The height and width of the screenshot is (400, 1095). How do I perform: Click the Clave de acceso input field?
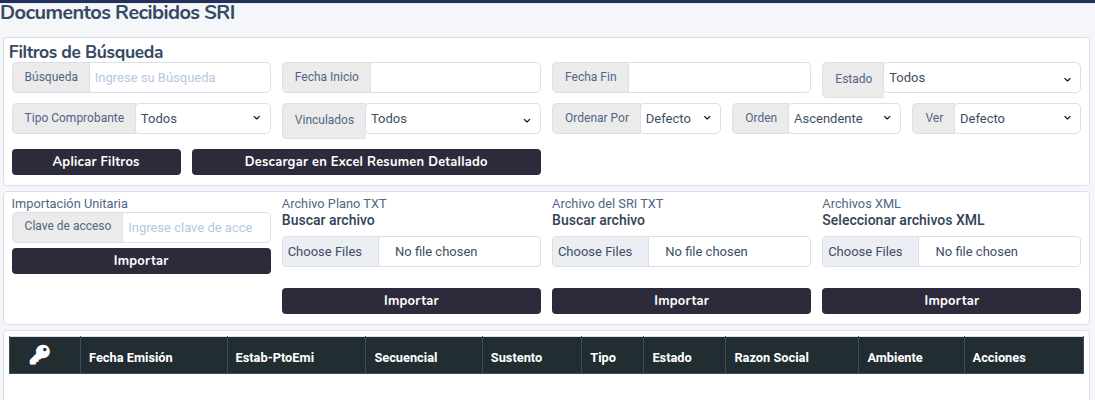[x=196, y=228]
